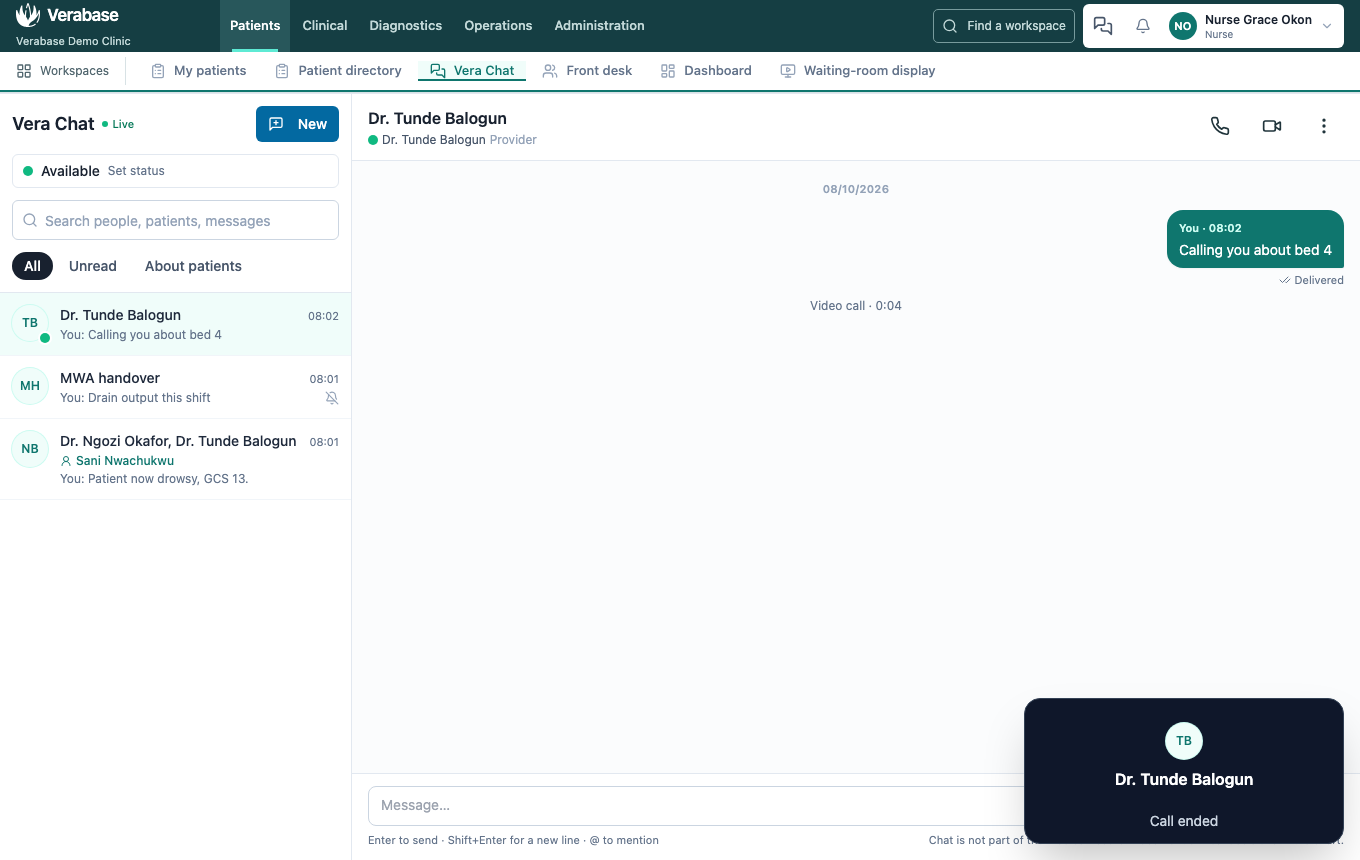Select the Dr. Tunde Balogun conversation row
This screenshot has height=860, width=1360.
pyautogui.click(x=175, y=324)
